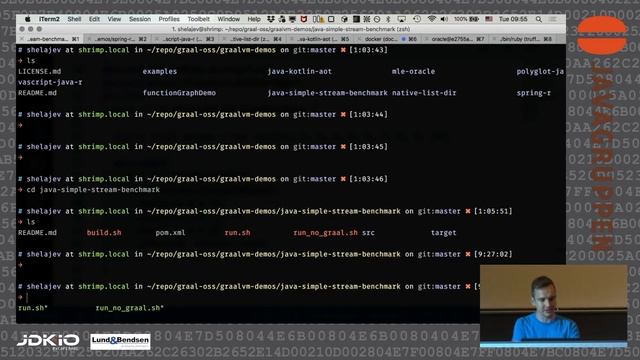
Task: Click the clock showing Tue 09:55
Action: pyautogui.click(x=513, y=19)
